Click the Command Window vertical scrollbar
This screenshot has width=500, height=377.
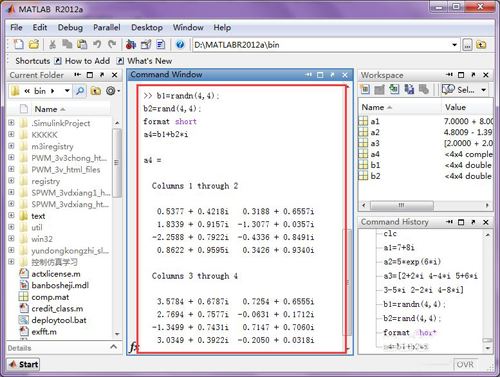click(x=347, y=282)
